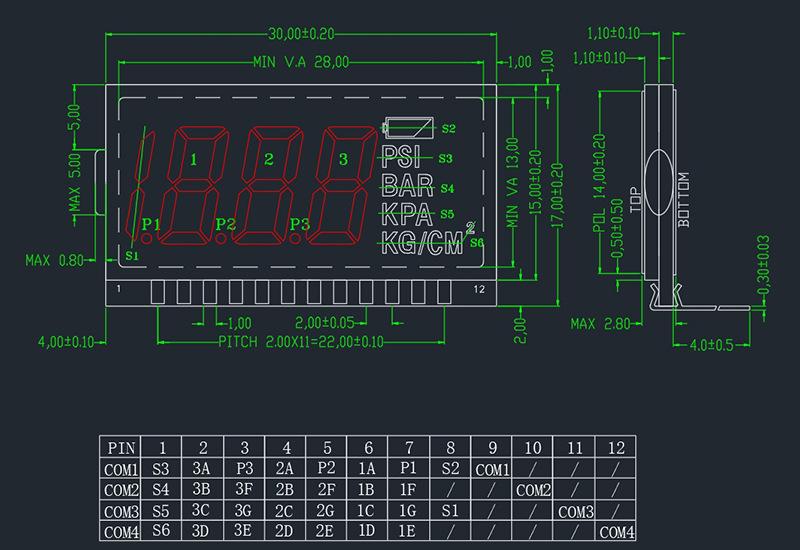Click the P1 decimal point circle
Viewport: 800px width, 550px height.
pyautogui.click(x=146, y=239)
